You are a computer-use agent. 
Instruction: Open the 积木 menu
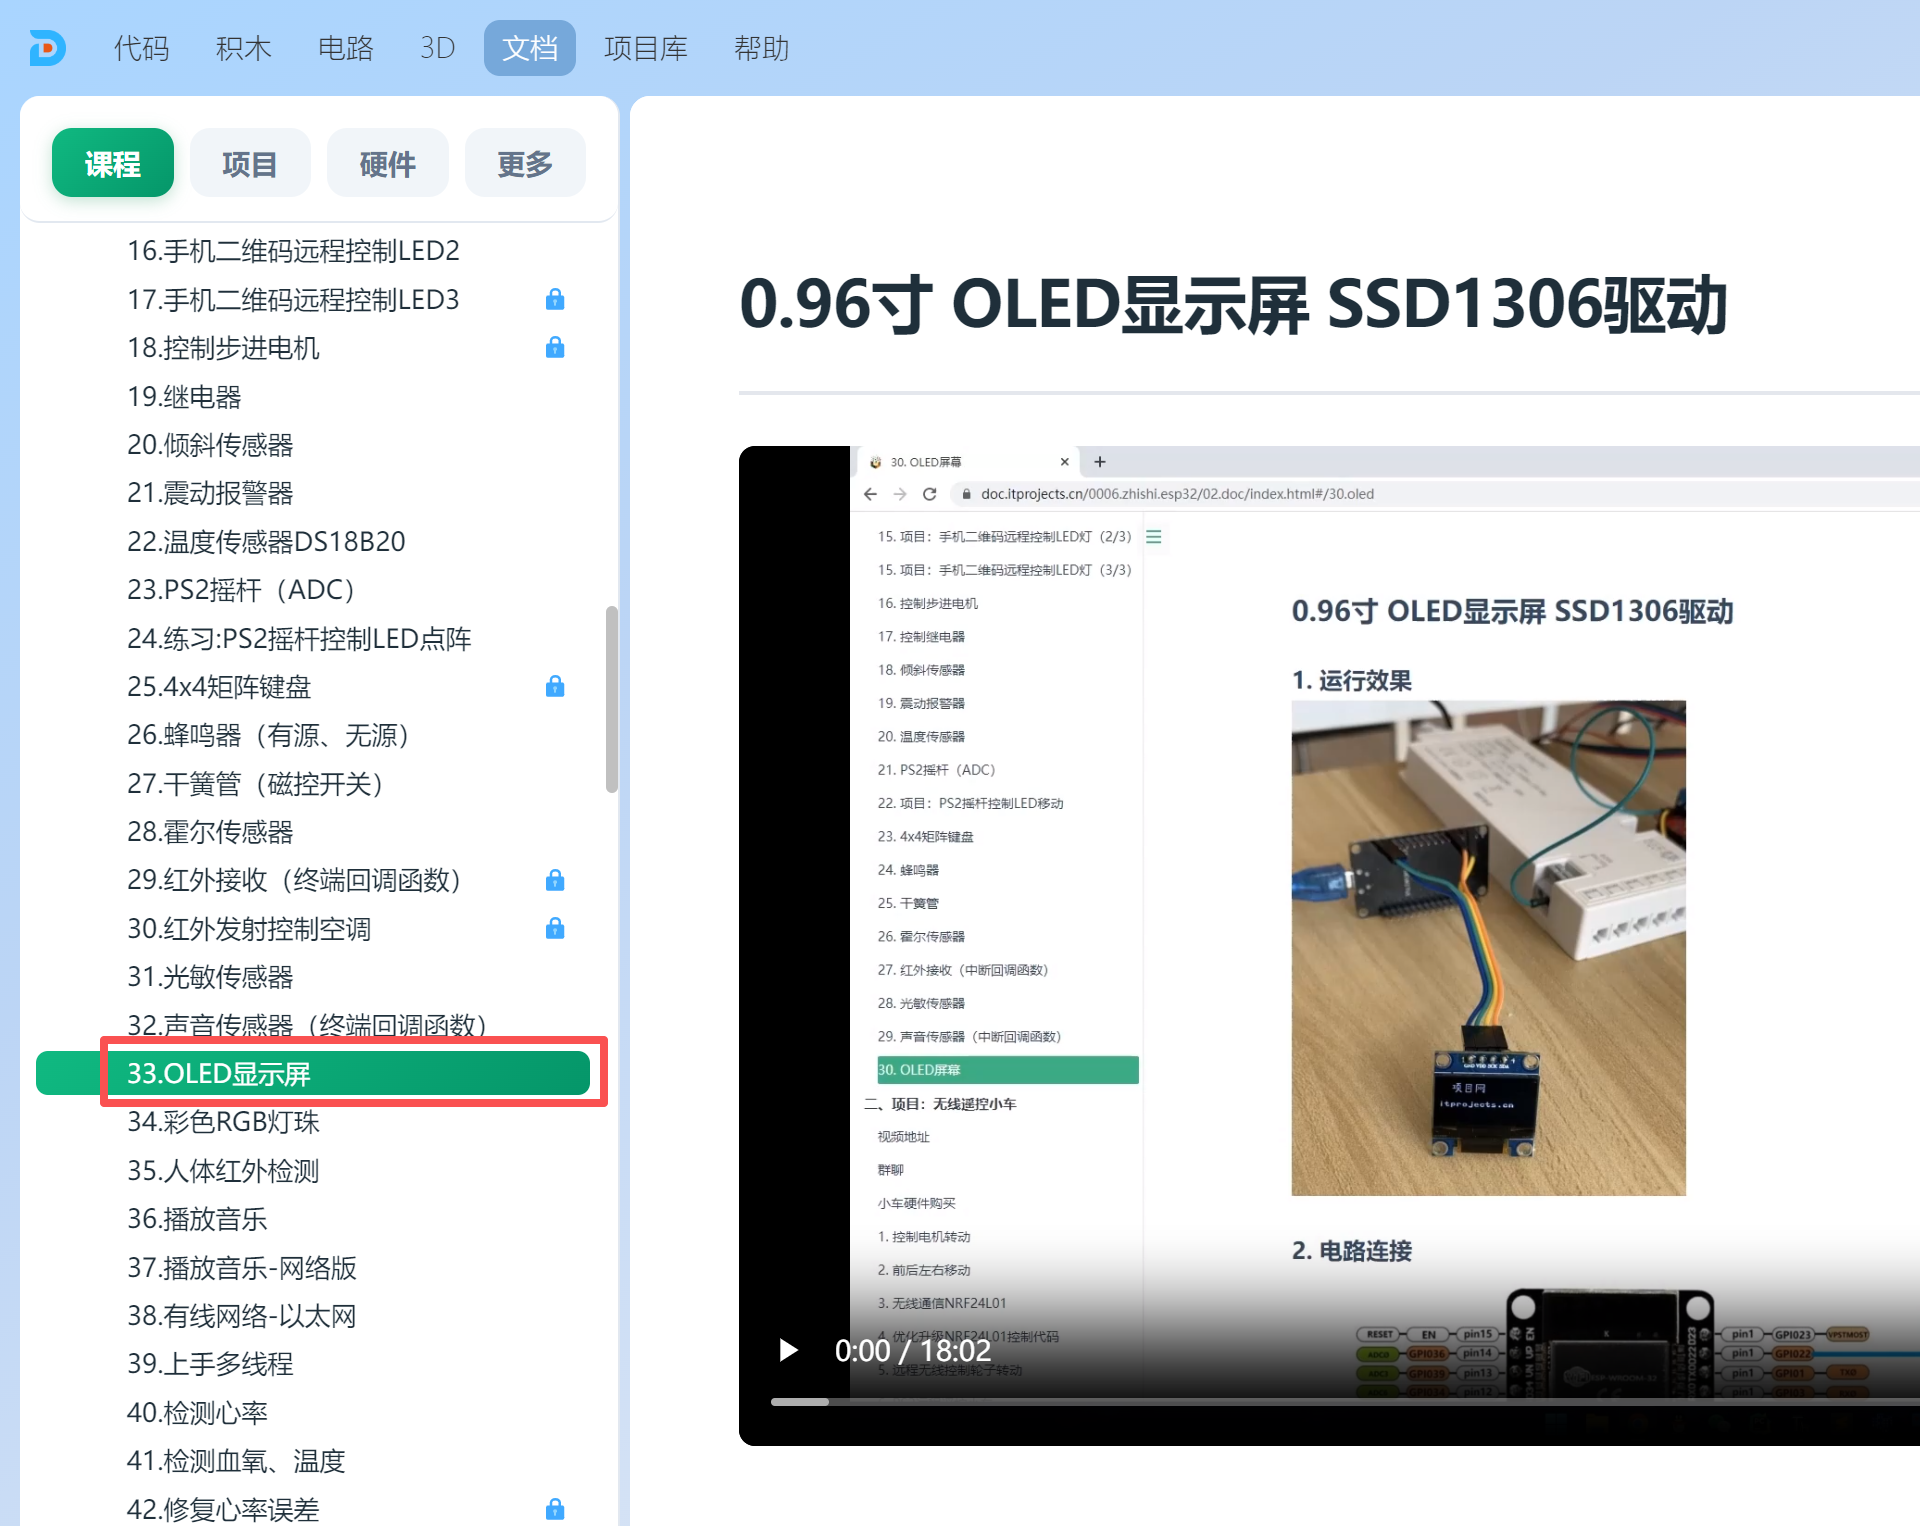pos(243,48)
